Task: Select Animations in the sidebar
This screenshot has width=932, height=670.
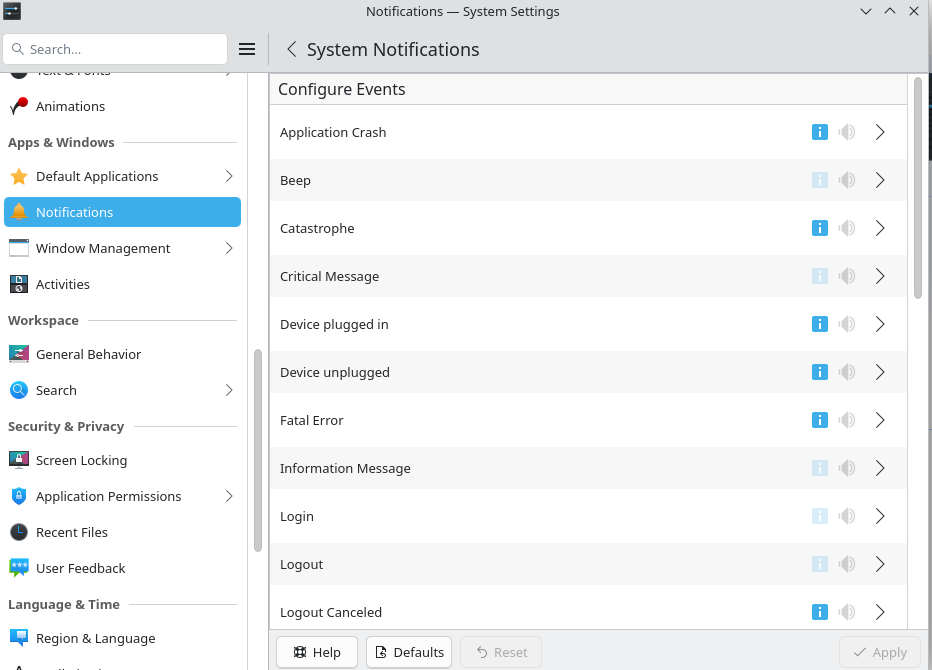Action: coord(70,106)
